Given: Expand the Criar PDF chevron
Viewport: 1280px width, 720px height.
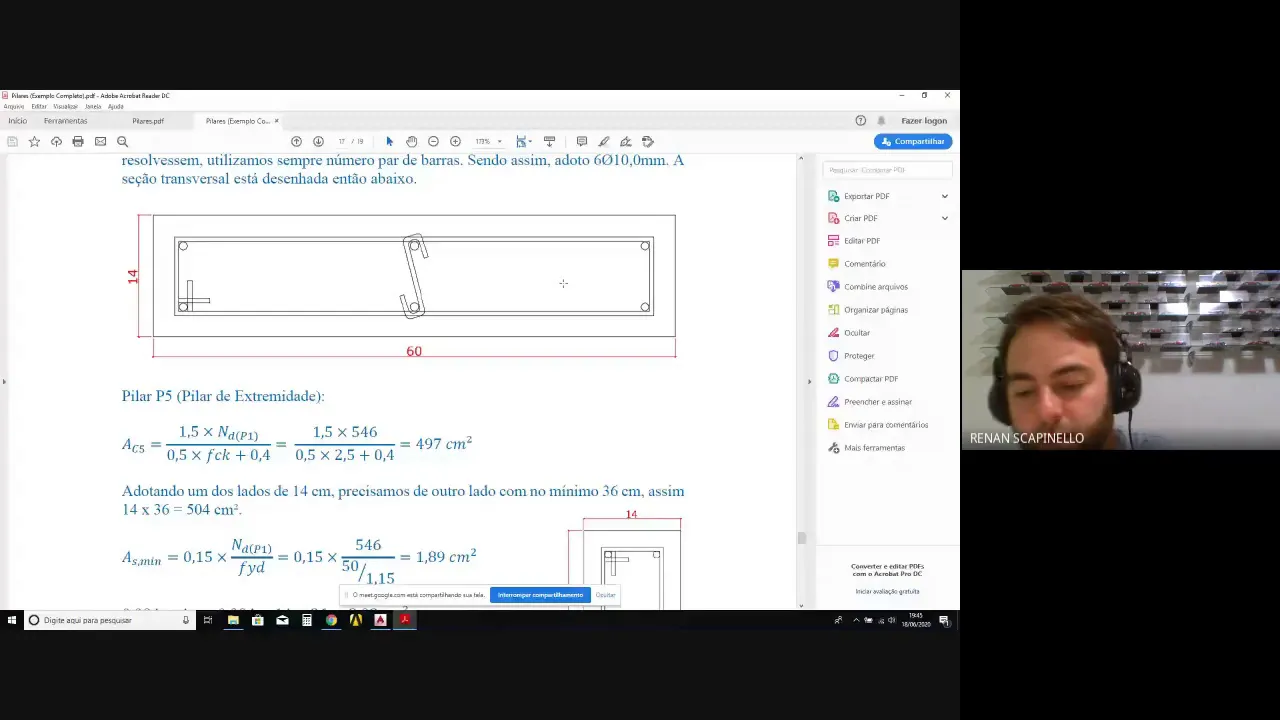Looking at the screenshot, I should [x=944, y=218].
